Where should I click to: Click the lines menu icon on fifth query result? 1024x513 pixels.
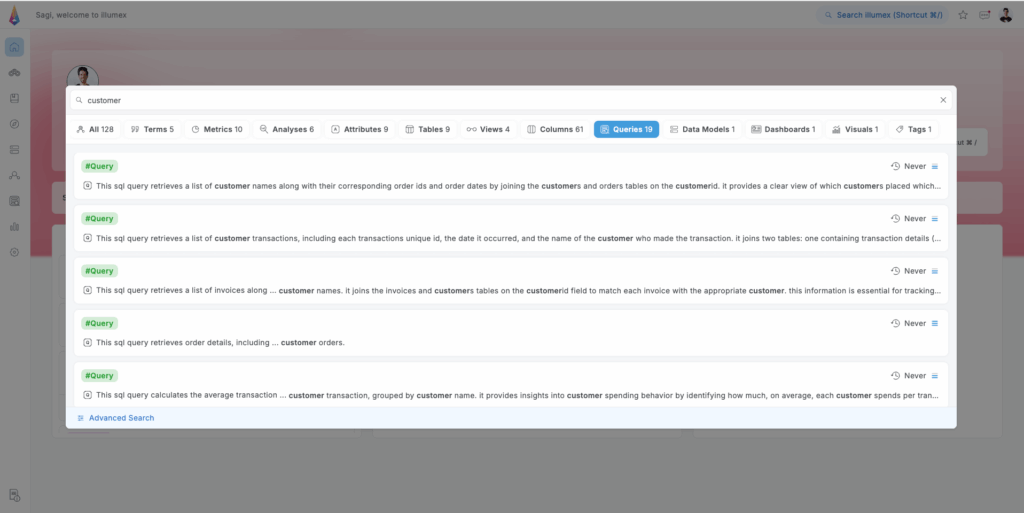[935, 376]
